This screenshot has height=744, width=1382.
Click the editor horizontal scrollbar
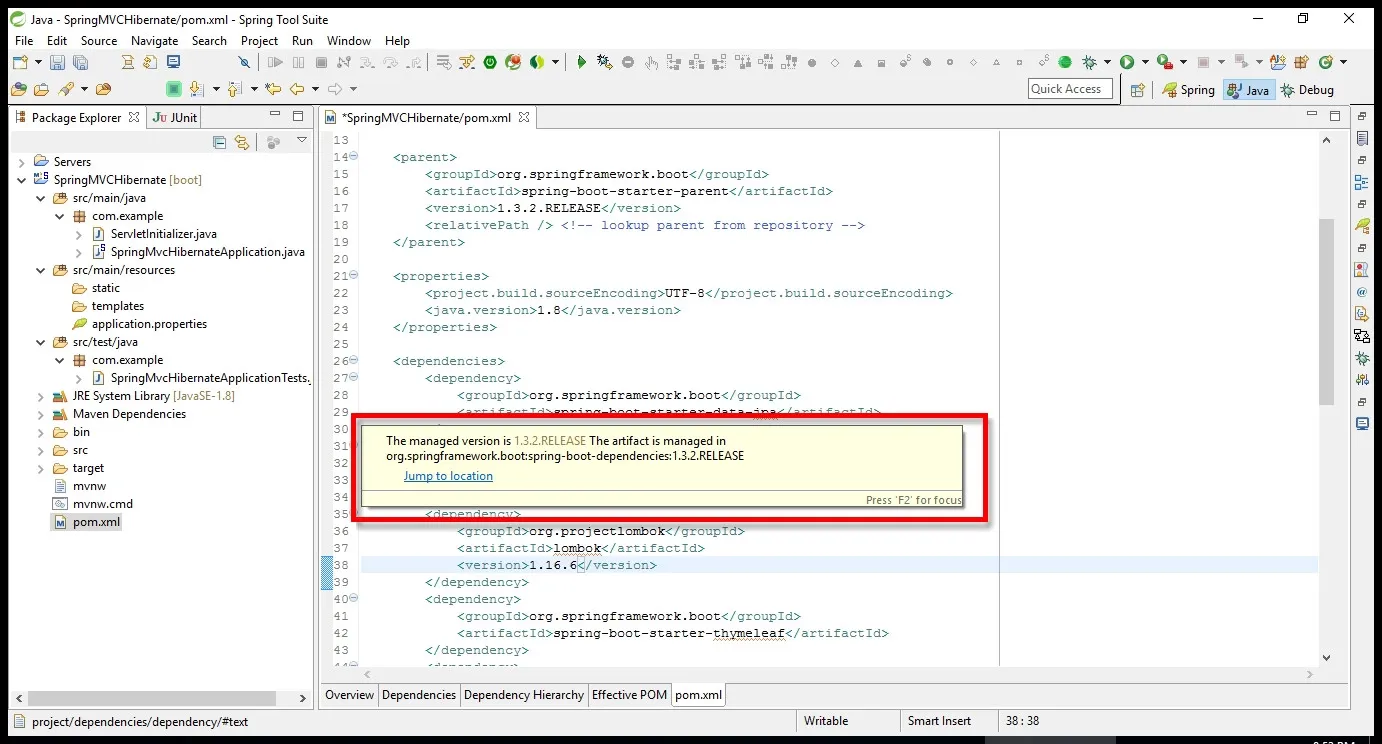pyautogui.click(x=840, y=675)
